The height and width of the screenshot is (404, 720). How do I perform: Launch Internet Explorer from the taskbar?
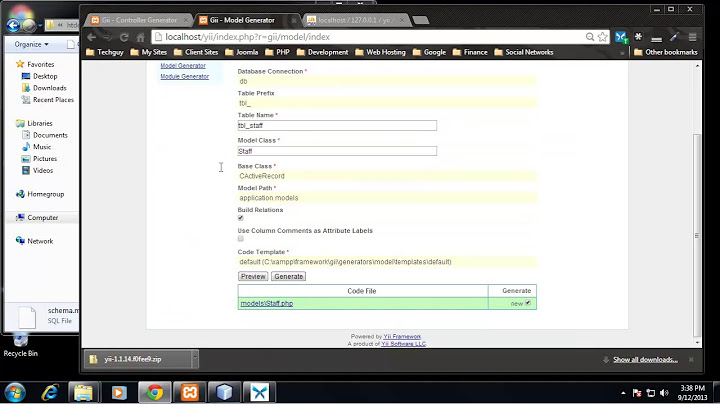[x=50, y=393]
